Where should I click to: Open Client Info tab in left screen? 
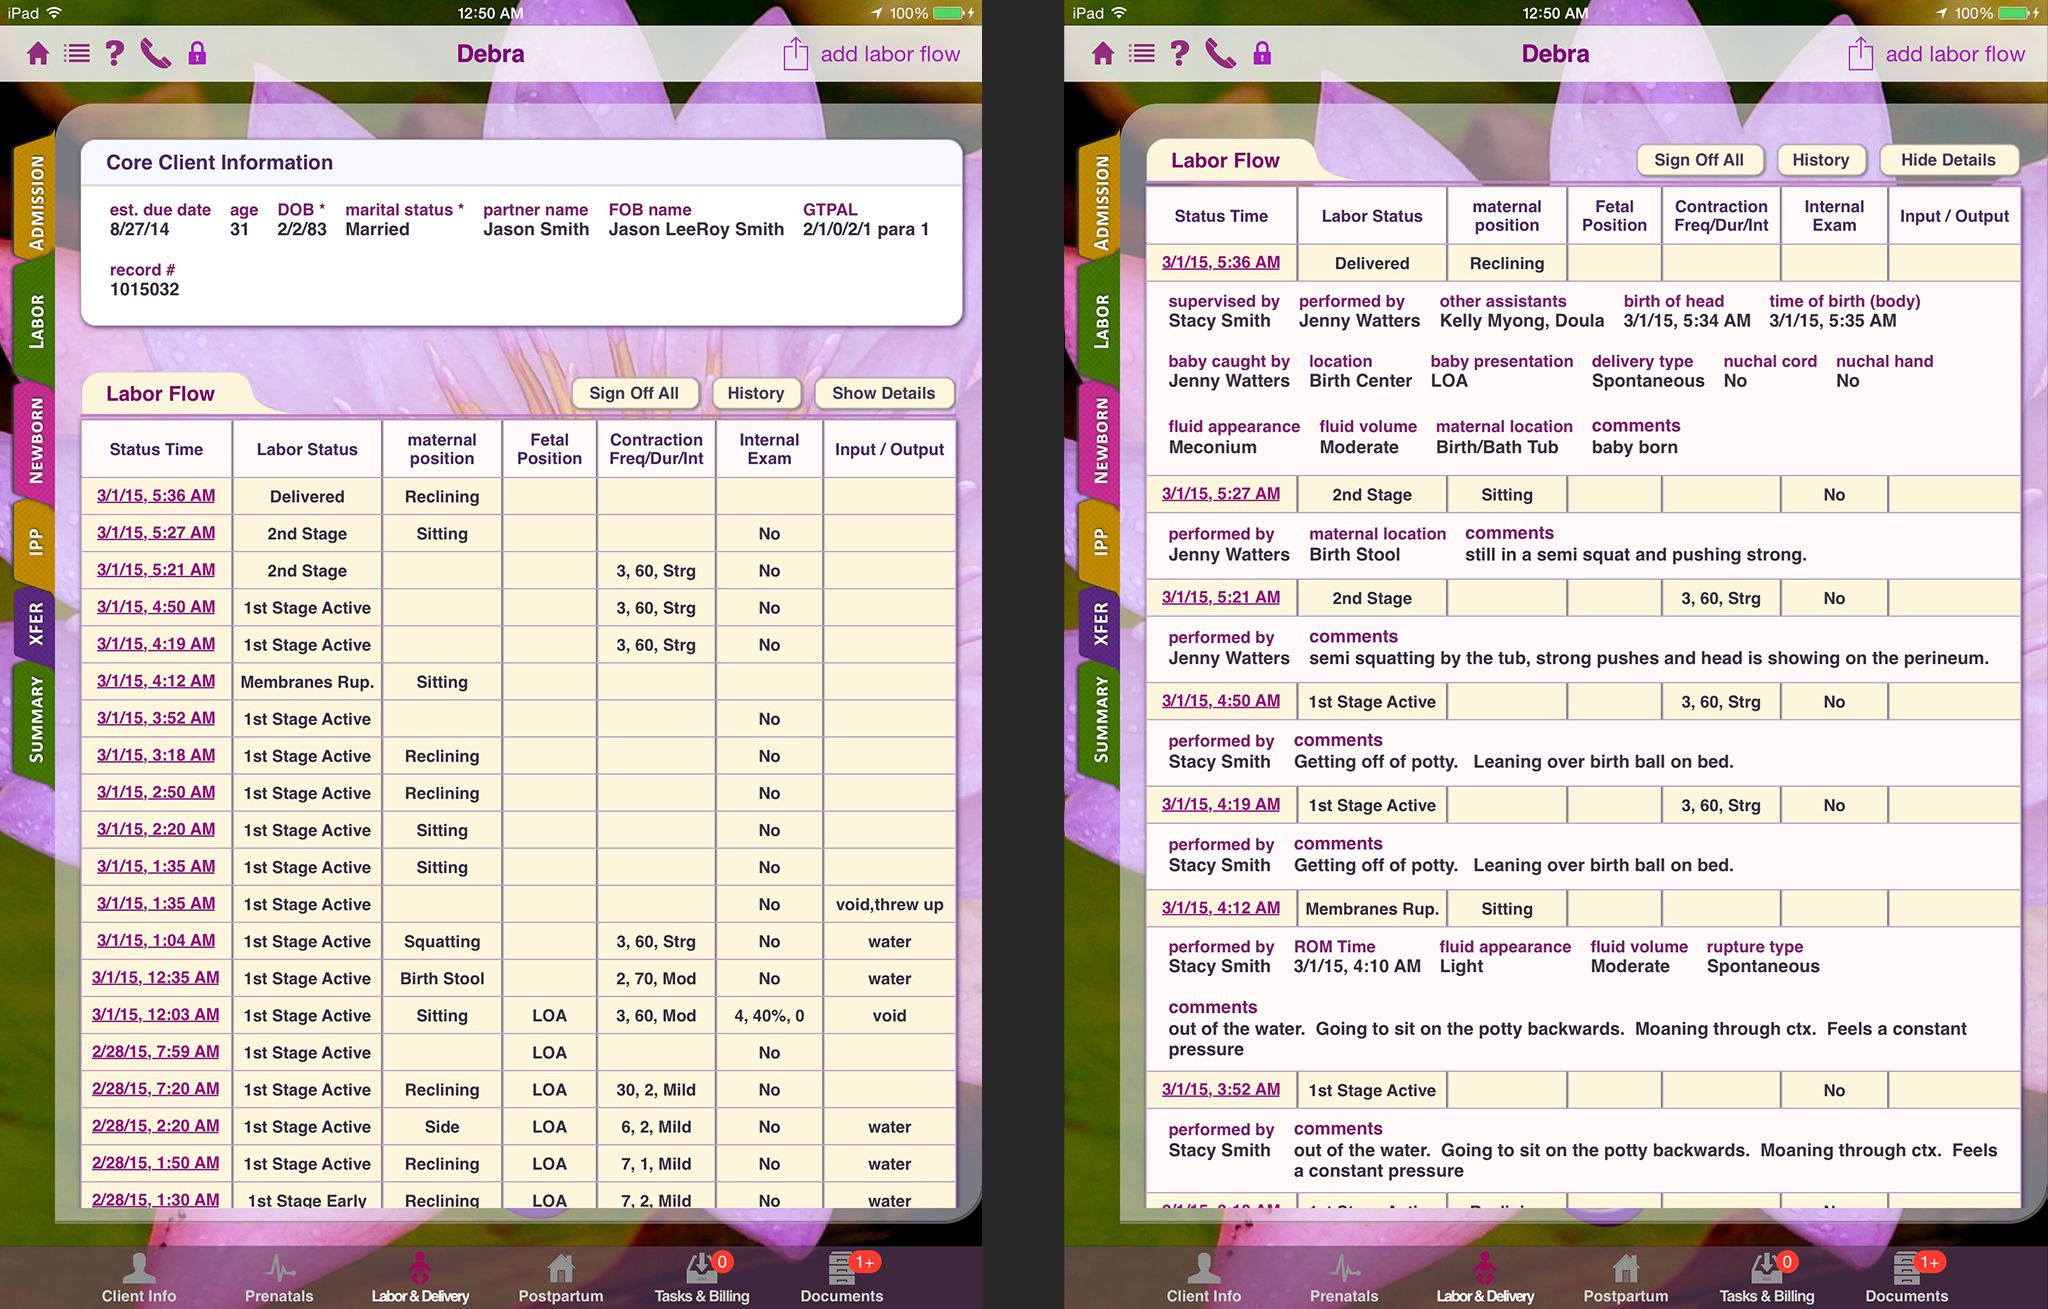pyautogui.click(x=139, y=1278)
